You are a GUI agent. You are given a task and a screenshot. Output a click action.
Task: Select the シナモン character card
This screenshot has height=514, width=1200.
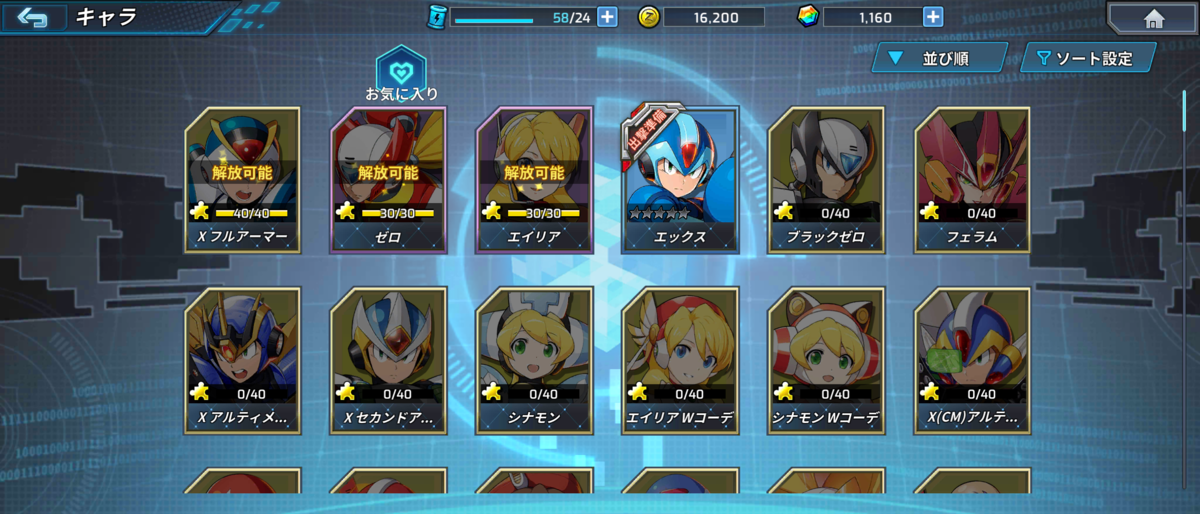[x=535, y=360]
